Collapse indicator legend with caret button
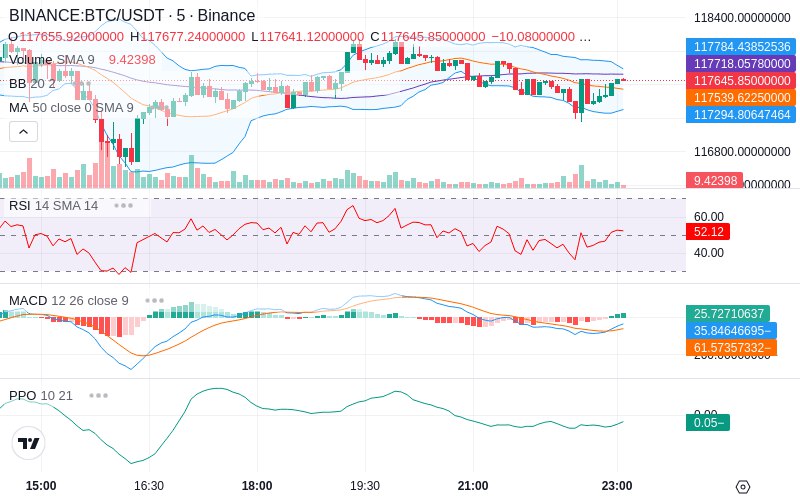The width and height of the screenshot is (800, 500). (23, 132)
